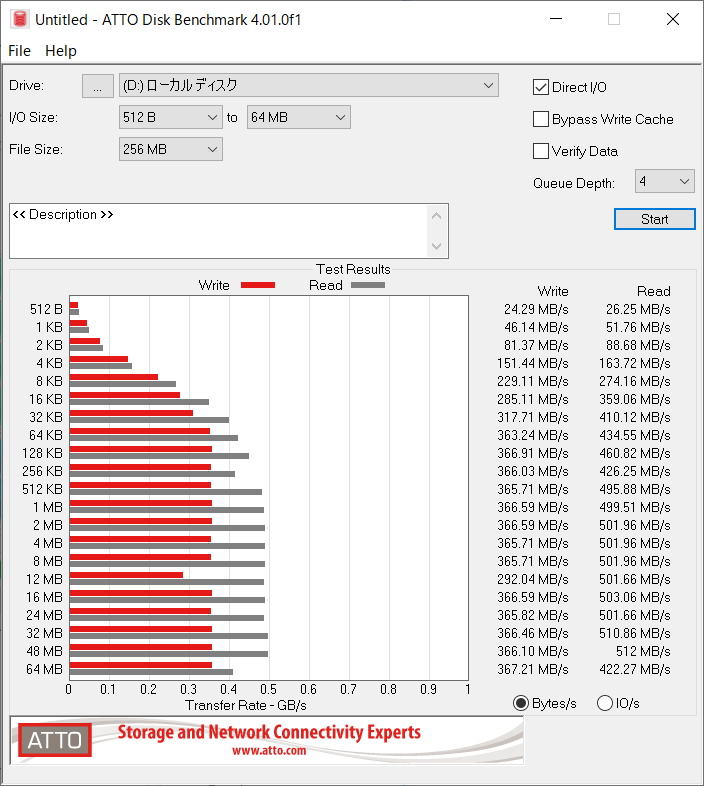Click the drive browse "..." button
Viewport: 704px width, 786px height.
point(97,86)
